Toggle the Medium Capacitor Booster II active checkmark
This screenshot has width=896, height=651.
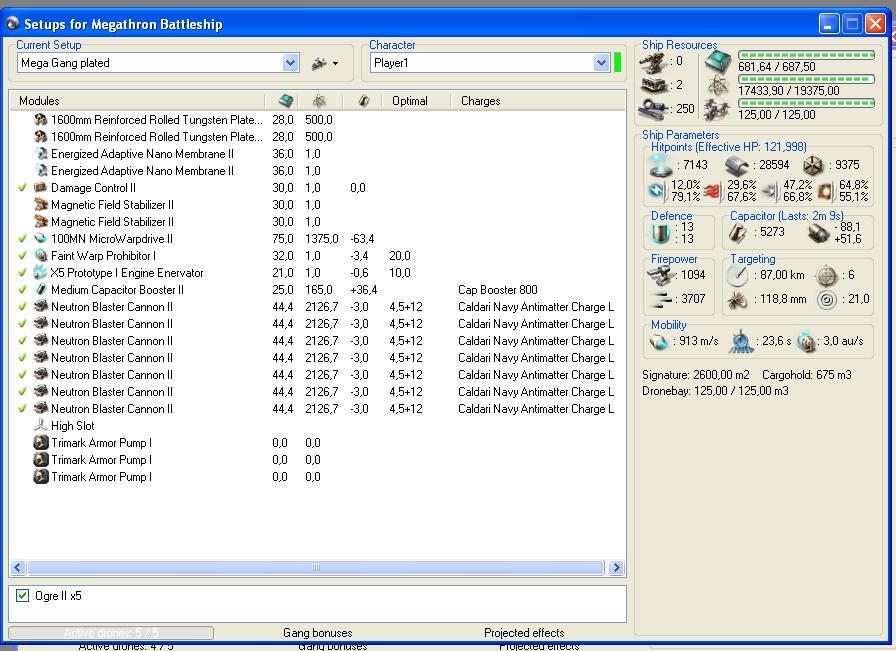point(22,290)
